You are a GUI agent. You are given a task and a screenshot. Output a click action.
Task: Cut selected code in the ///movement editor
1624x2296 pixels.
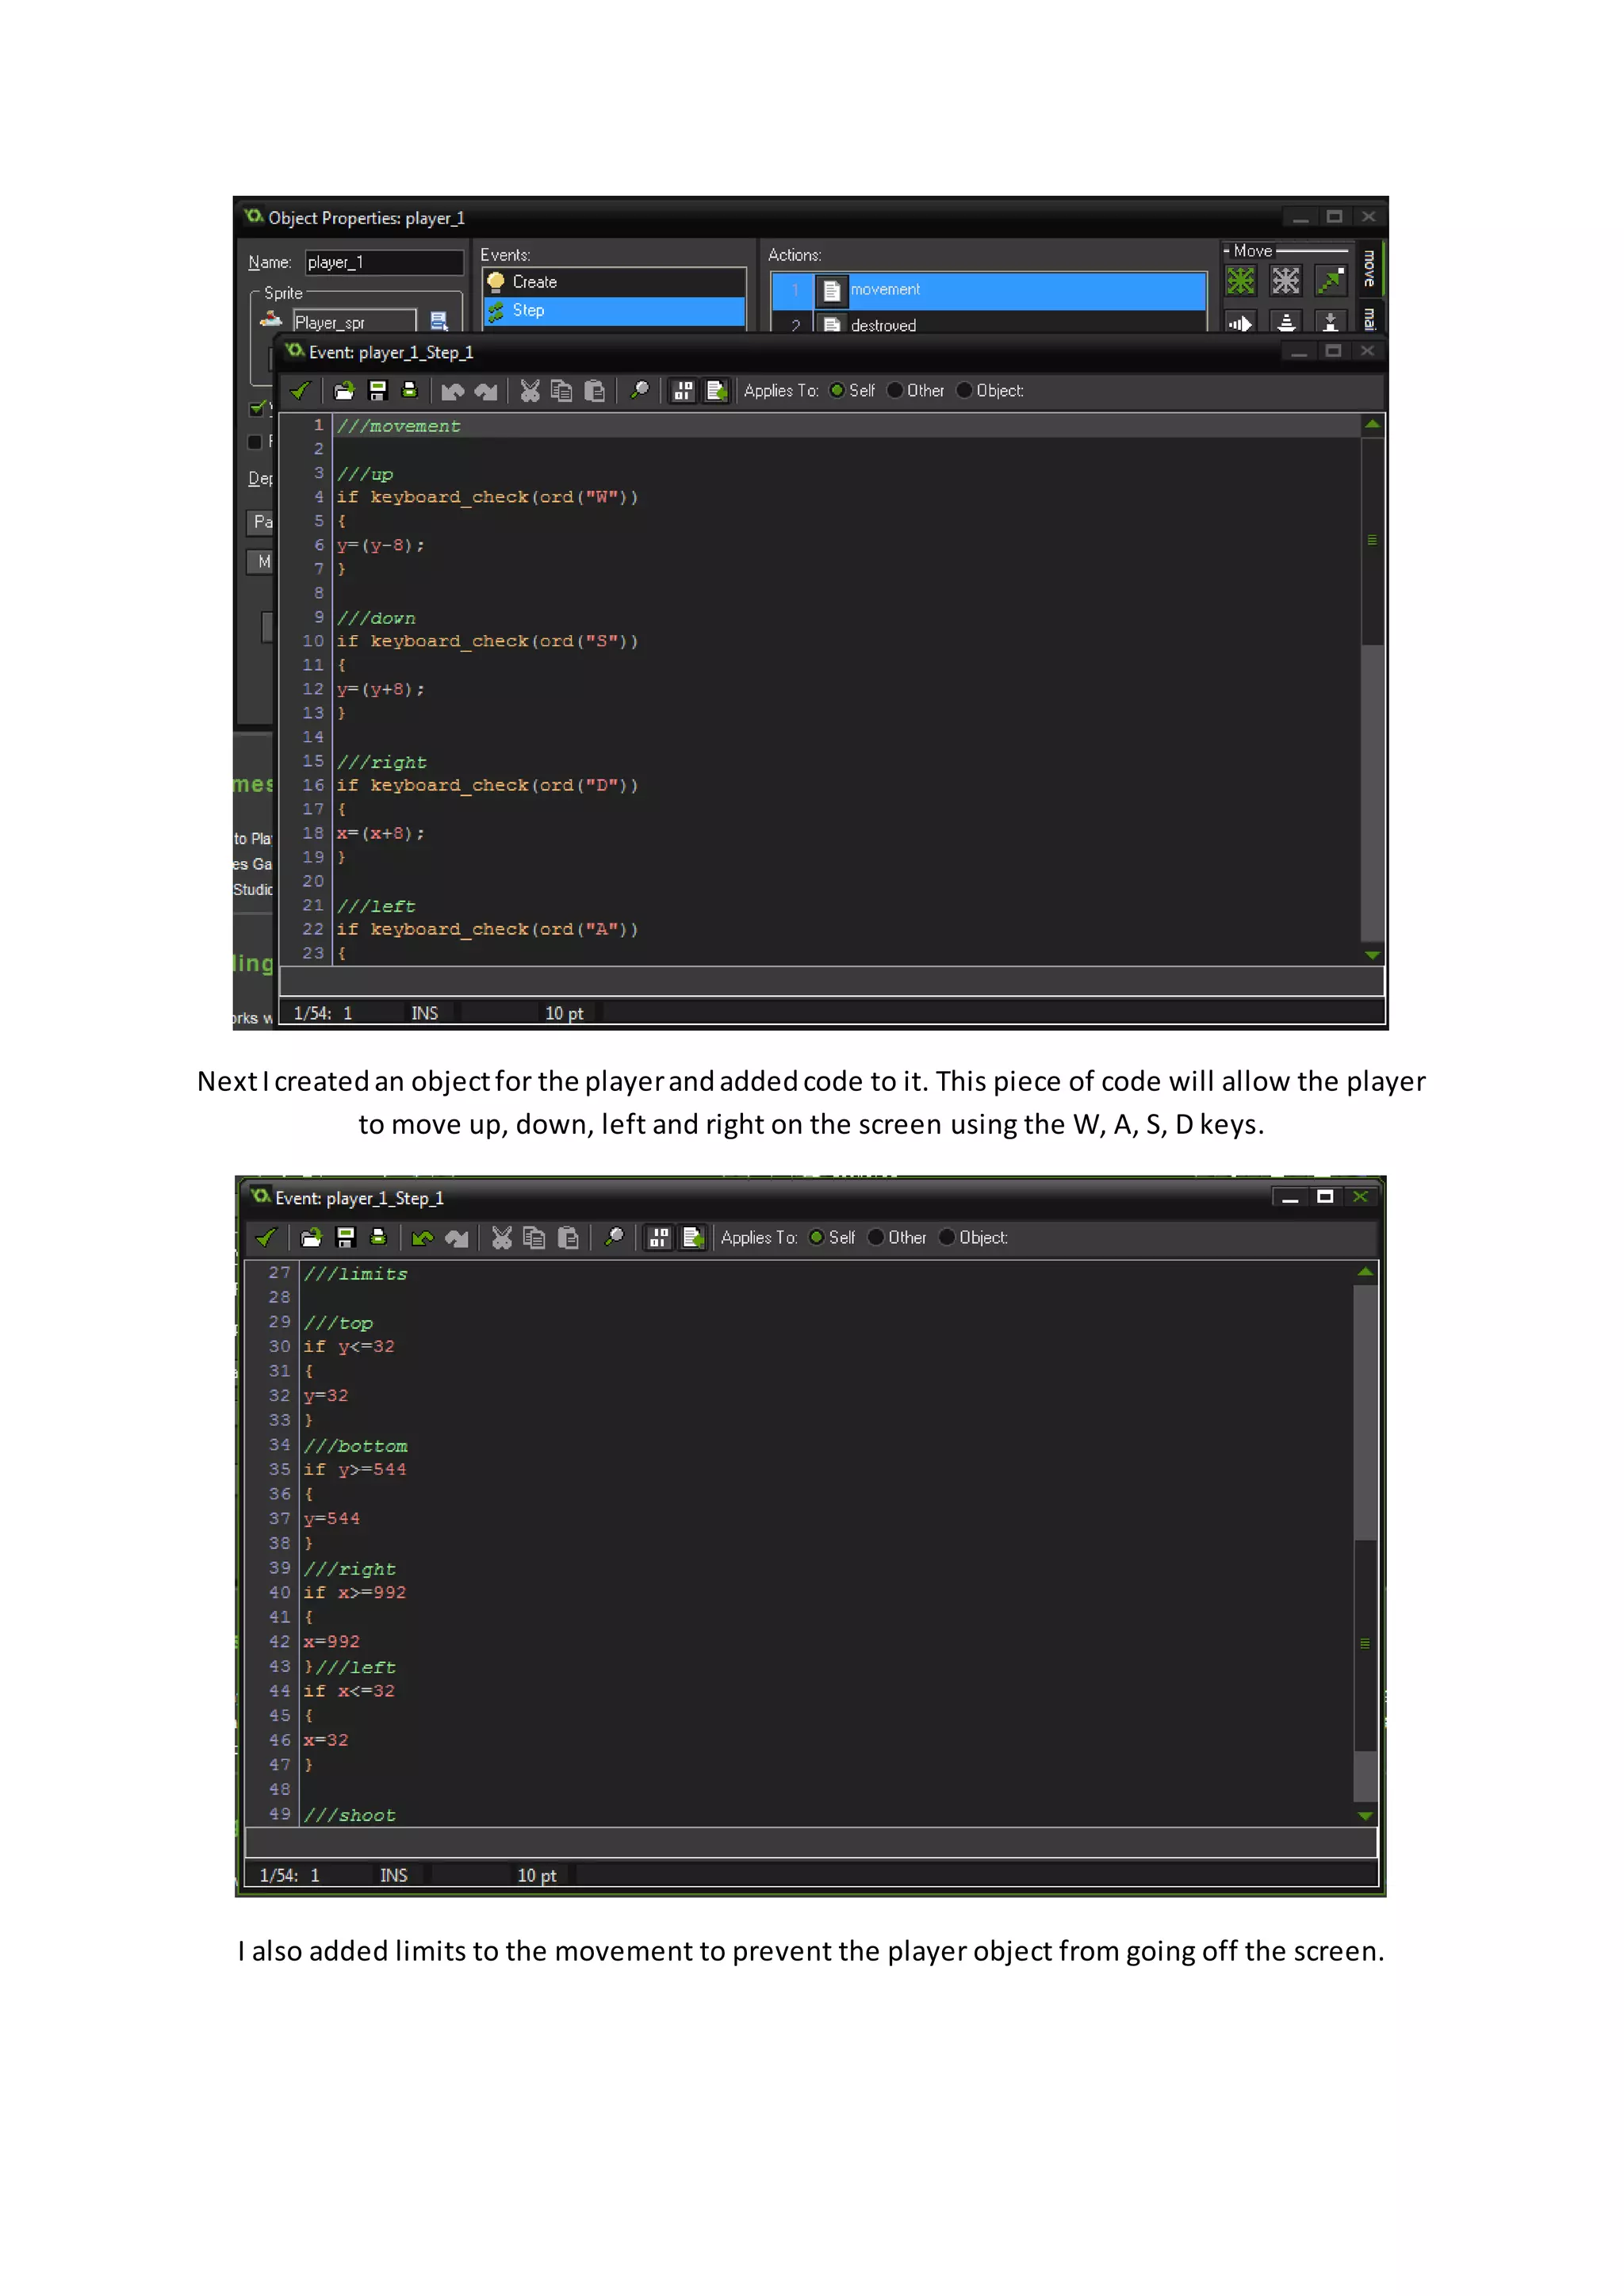coord(530,391)
